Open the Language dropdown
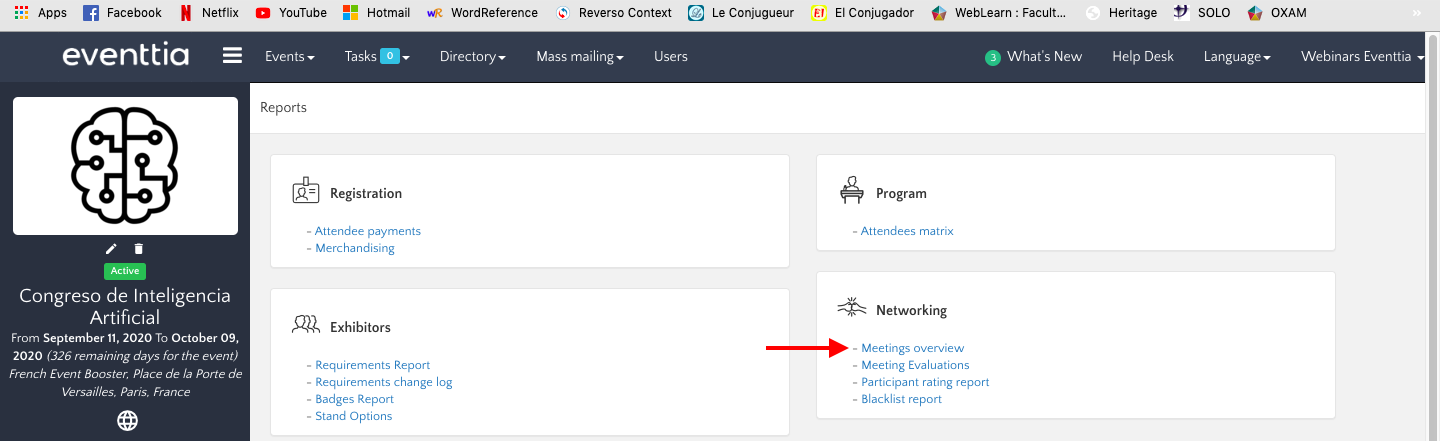The width and height of the screenshot is (1440, 441). point(1237,57)
